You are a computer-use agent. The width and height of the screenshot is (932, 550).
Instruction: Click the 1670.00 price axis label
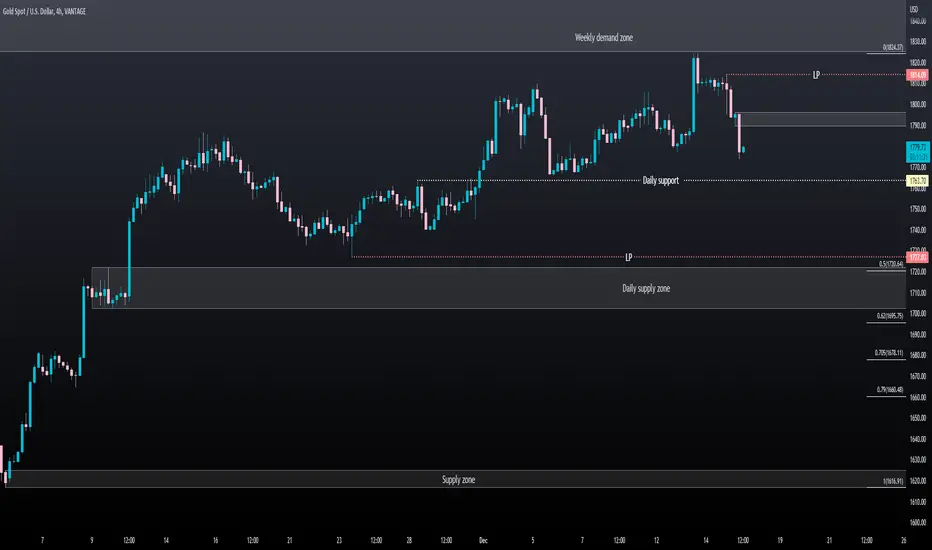pos(918,376)
